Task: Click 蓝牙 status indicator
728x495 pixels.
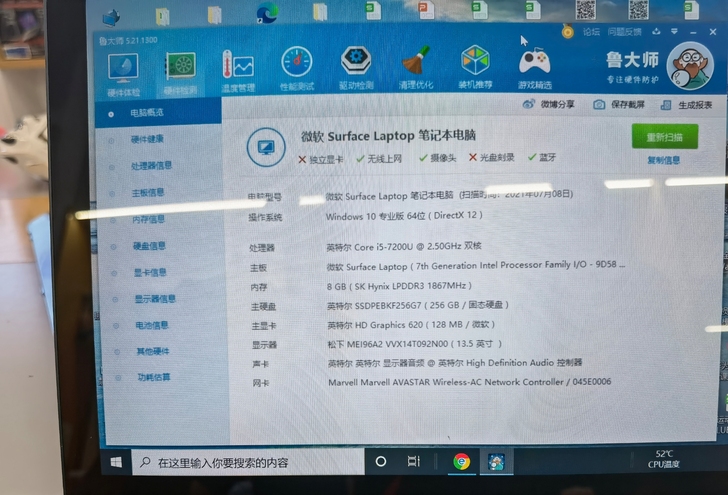Action: point(542,157)
